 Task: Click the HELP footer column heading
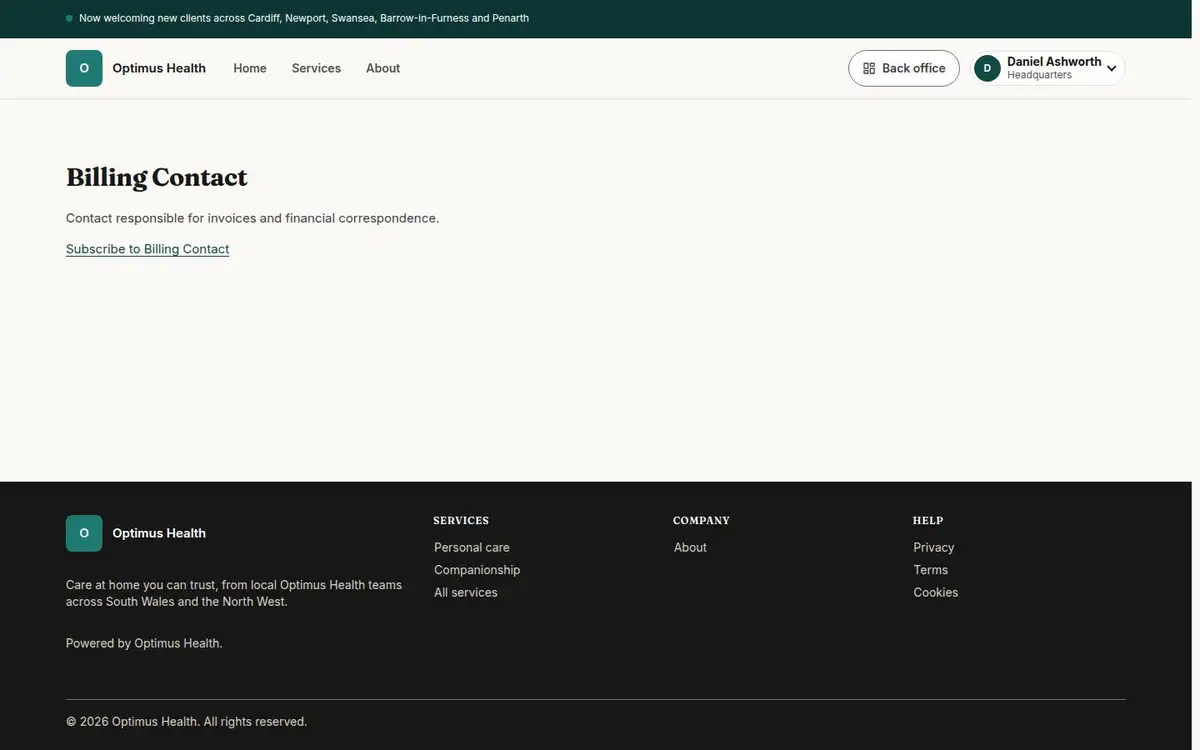pos(928,520)
